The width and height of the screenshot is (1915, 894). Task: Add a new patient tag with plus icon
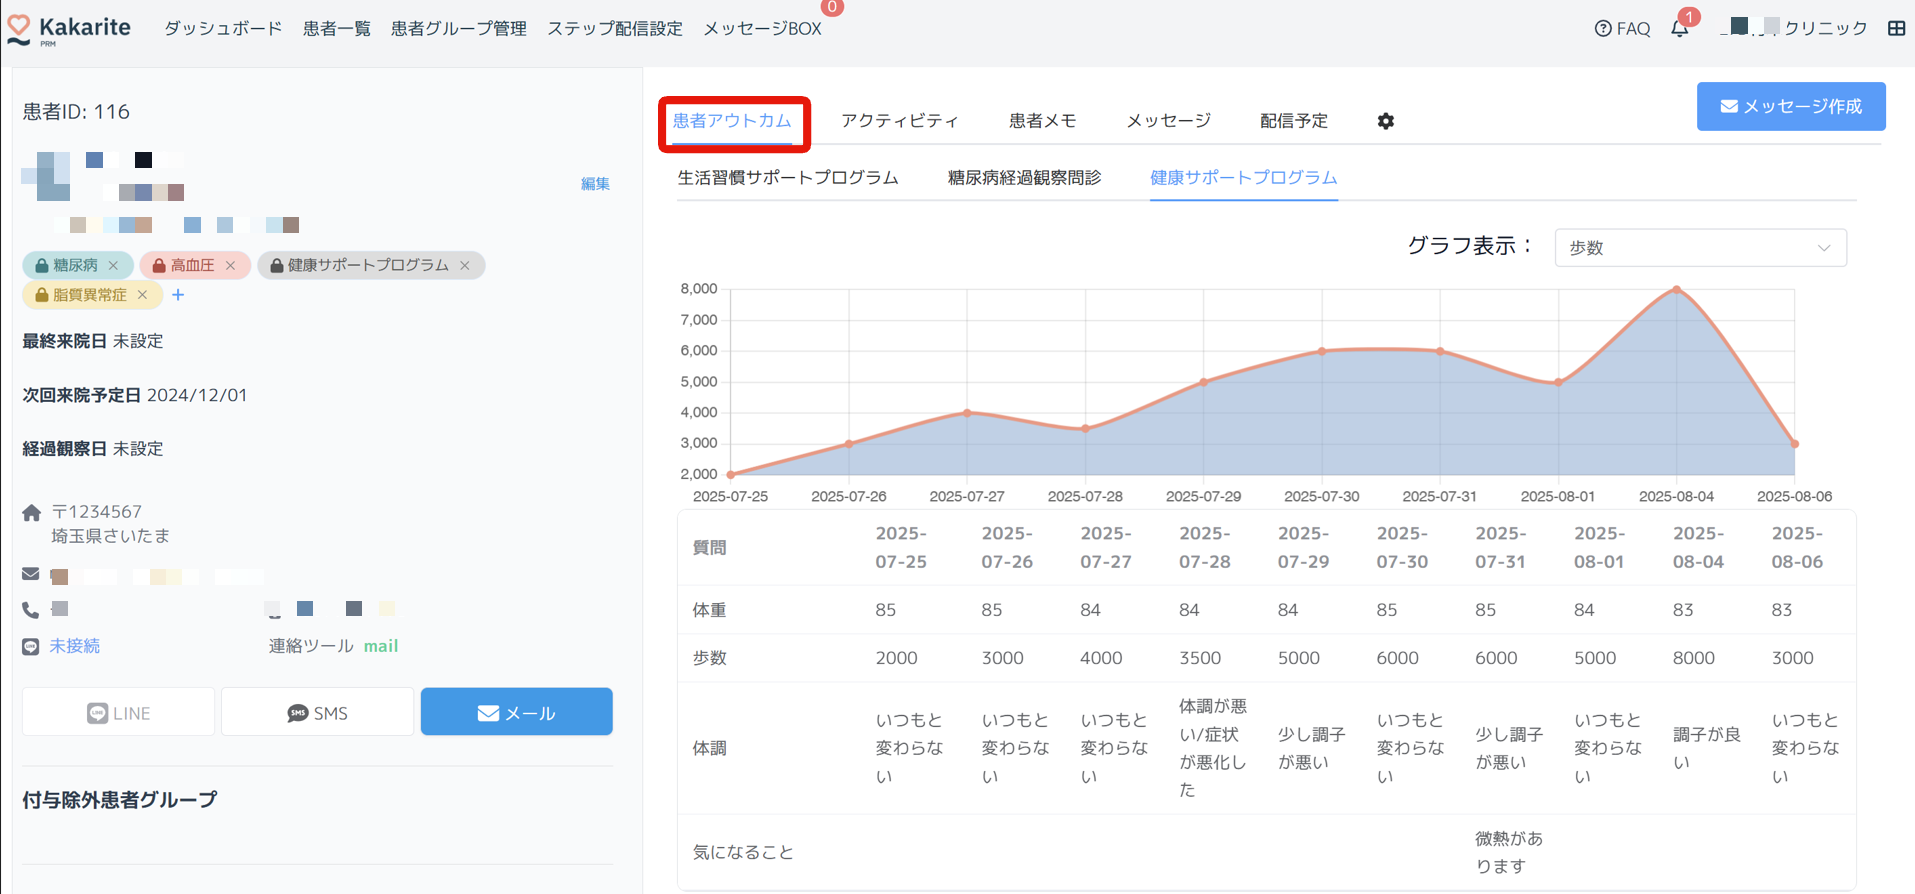[178, 295]
